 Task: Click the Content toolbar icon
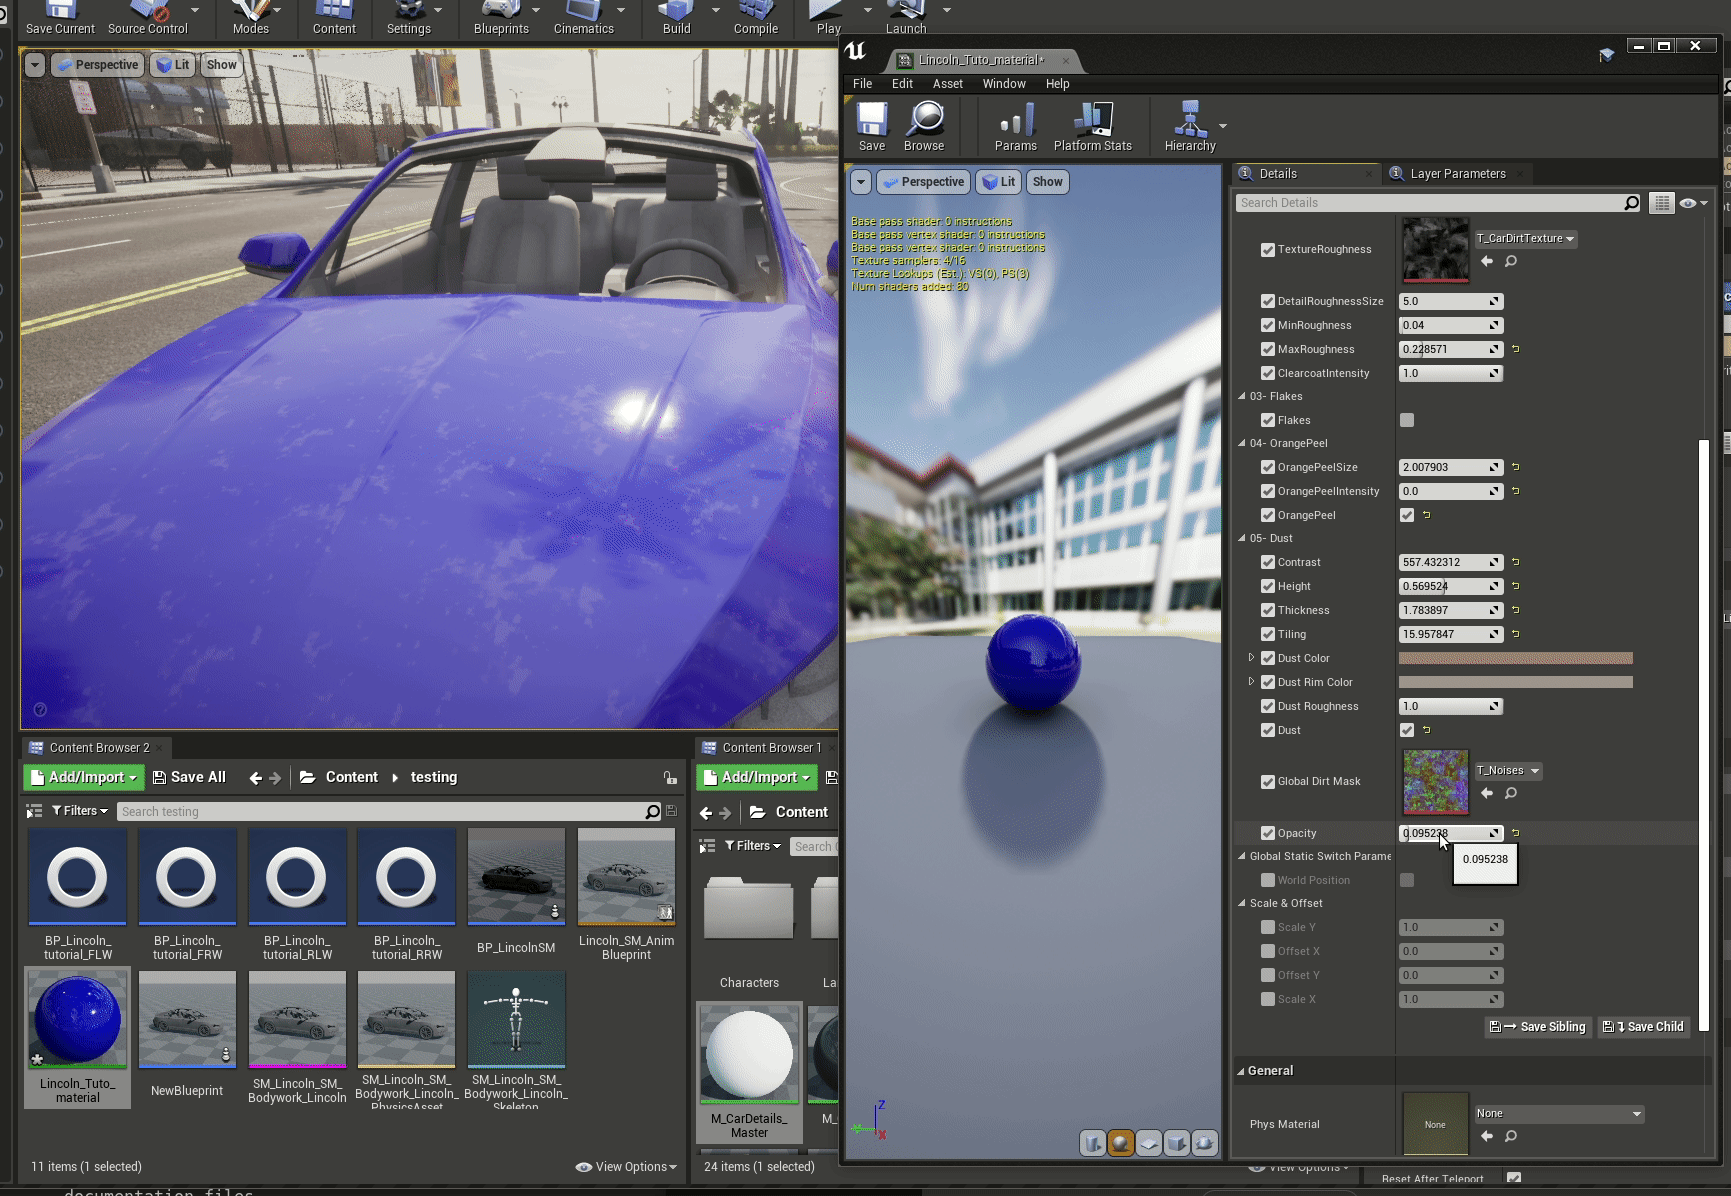pyautogui.click(x=334, y=18)
